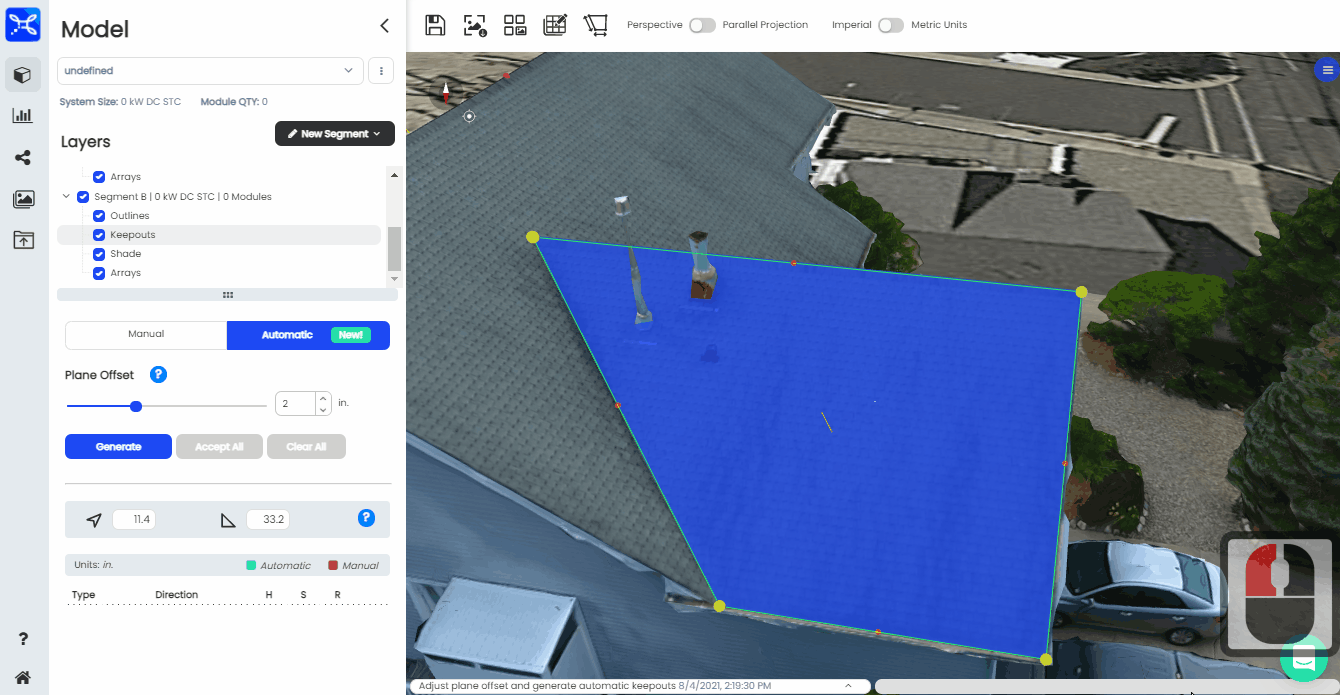
Task: Select the Segment B row in Layers
Action: 219,197
